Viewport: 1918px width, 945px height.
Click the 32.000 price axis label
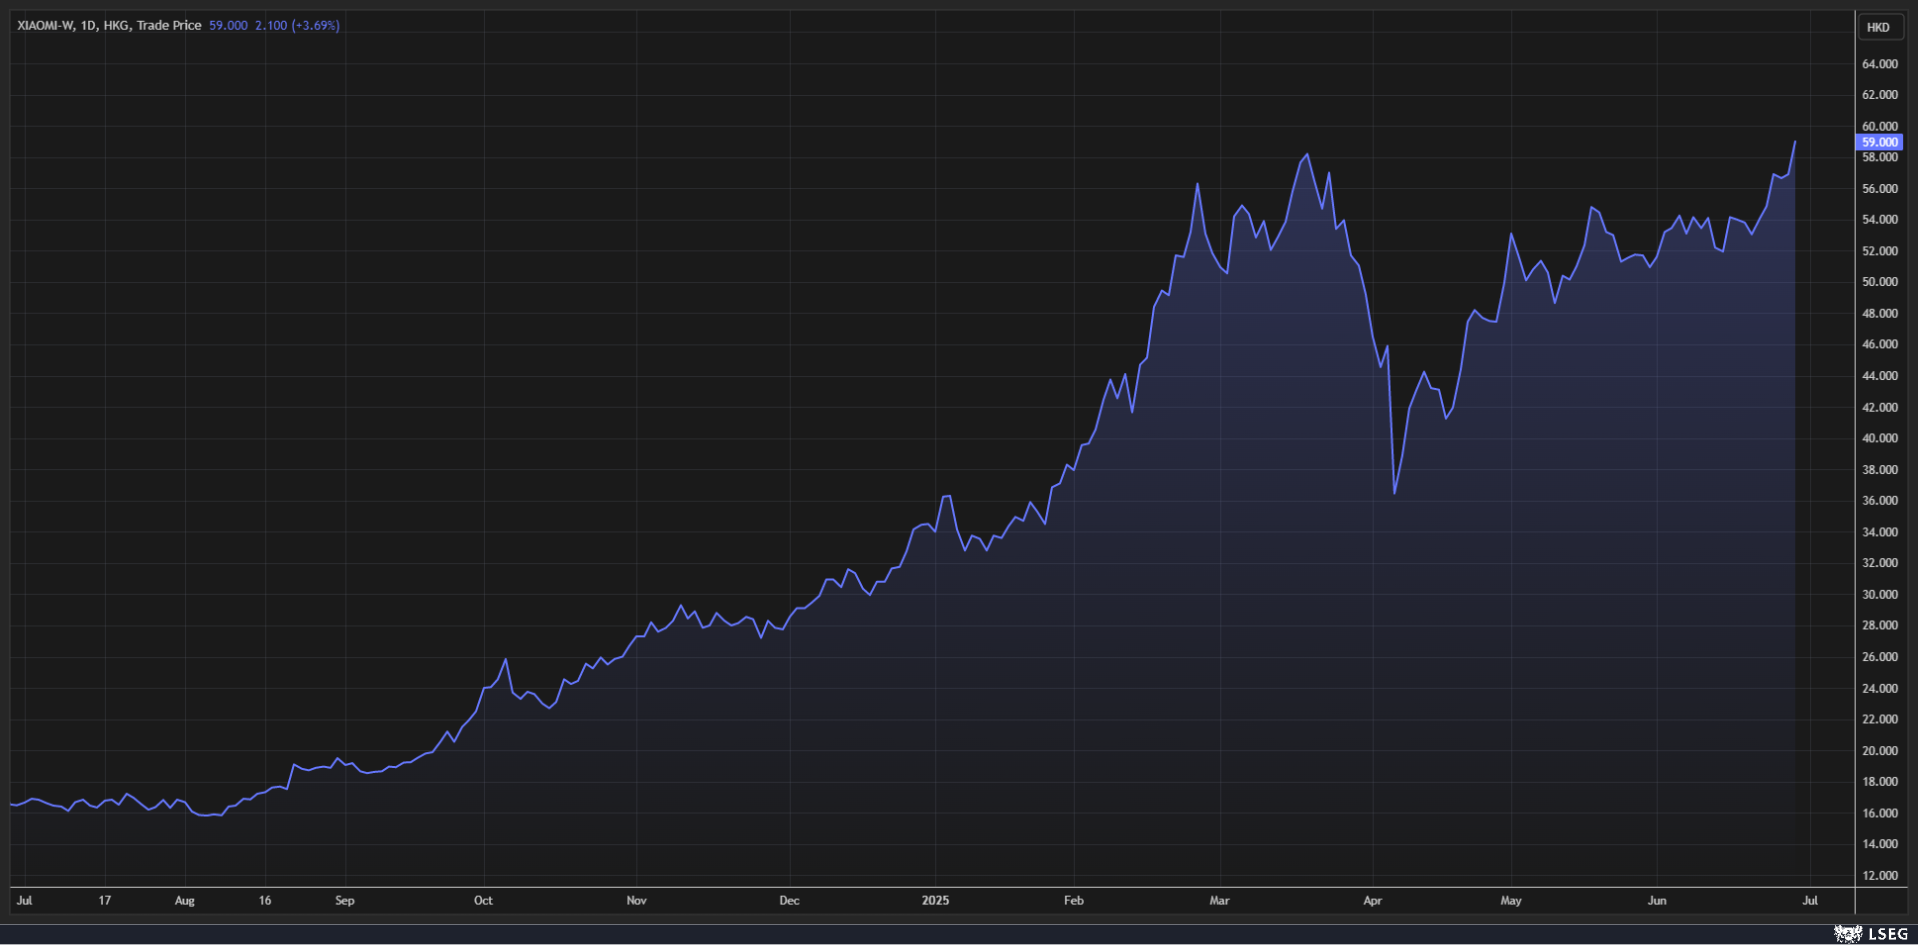tap(1879, 563)
